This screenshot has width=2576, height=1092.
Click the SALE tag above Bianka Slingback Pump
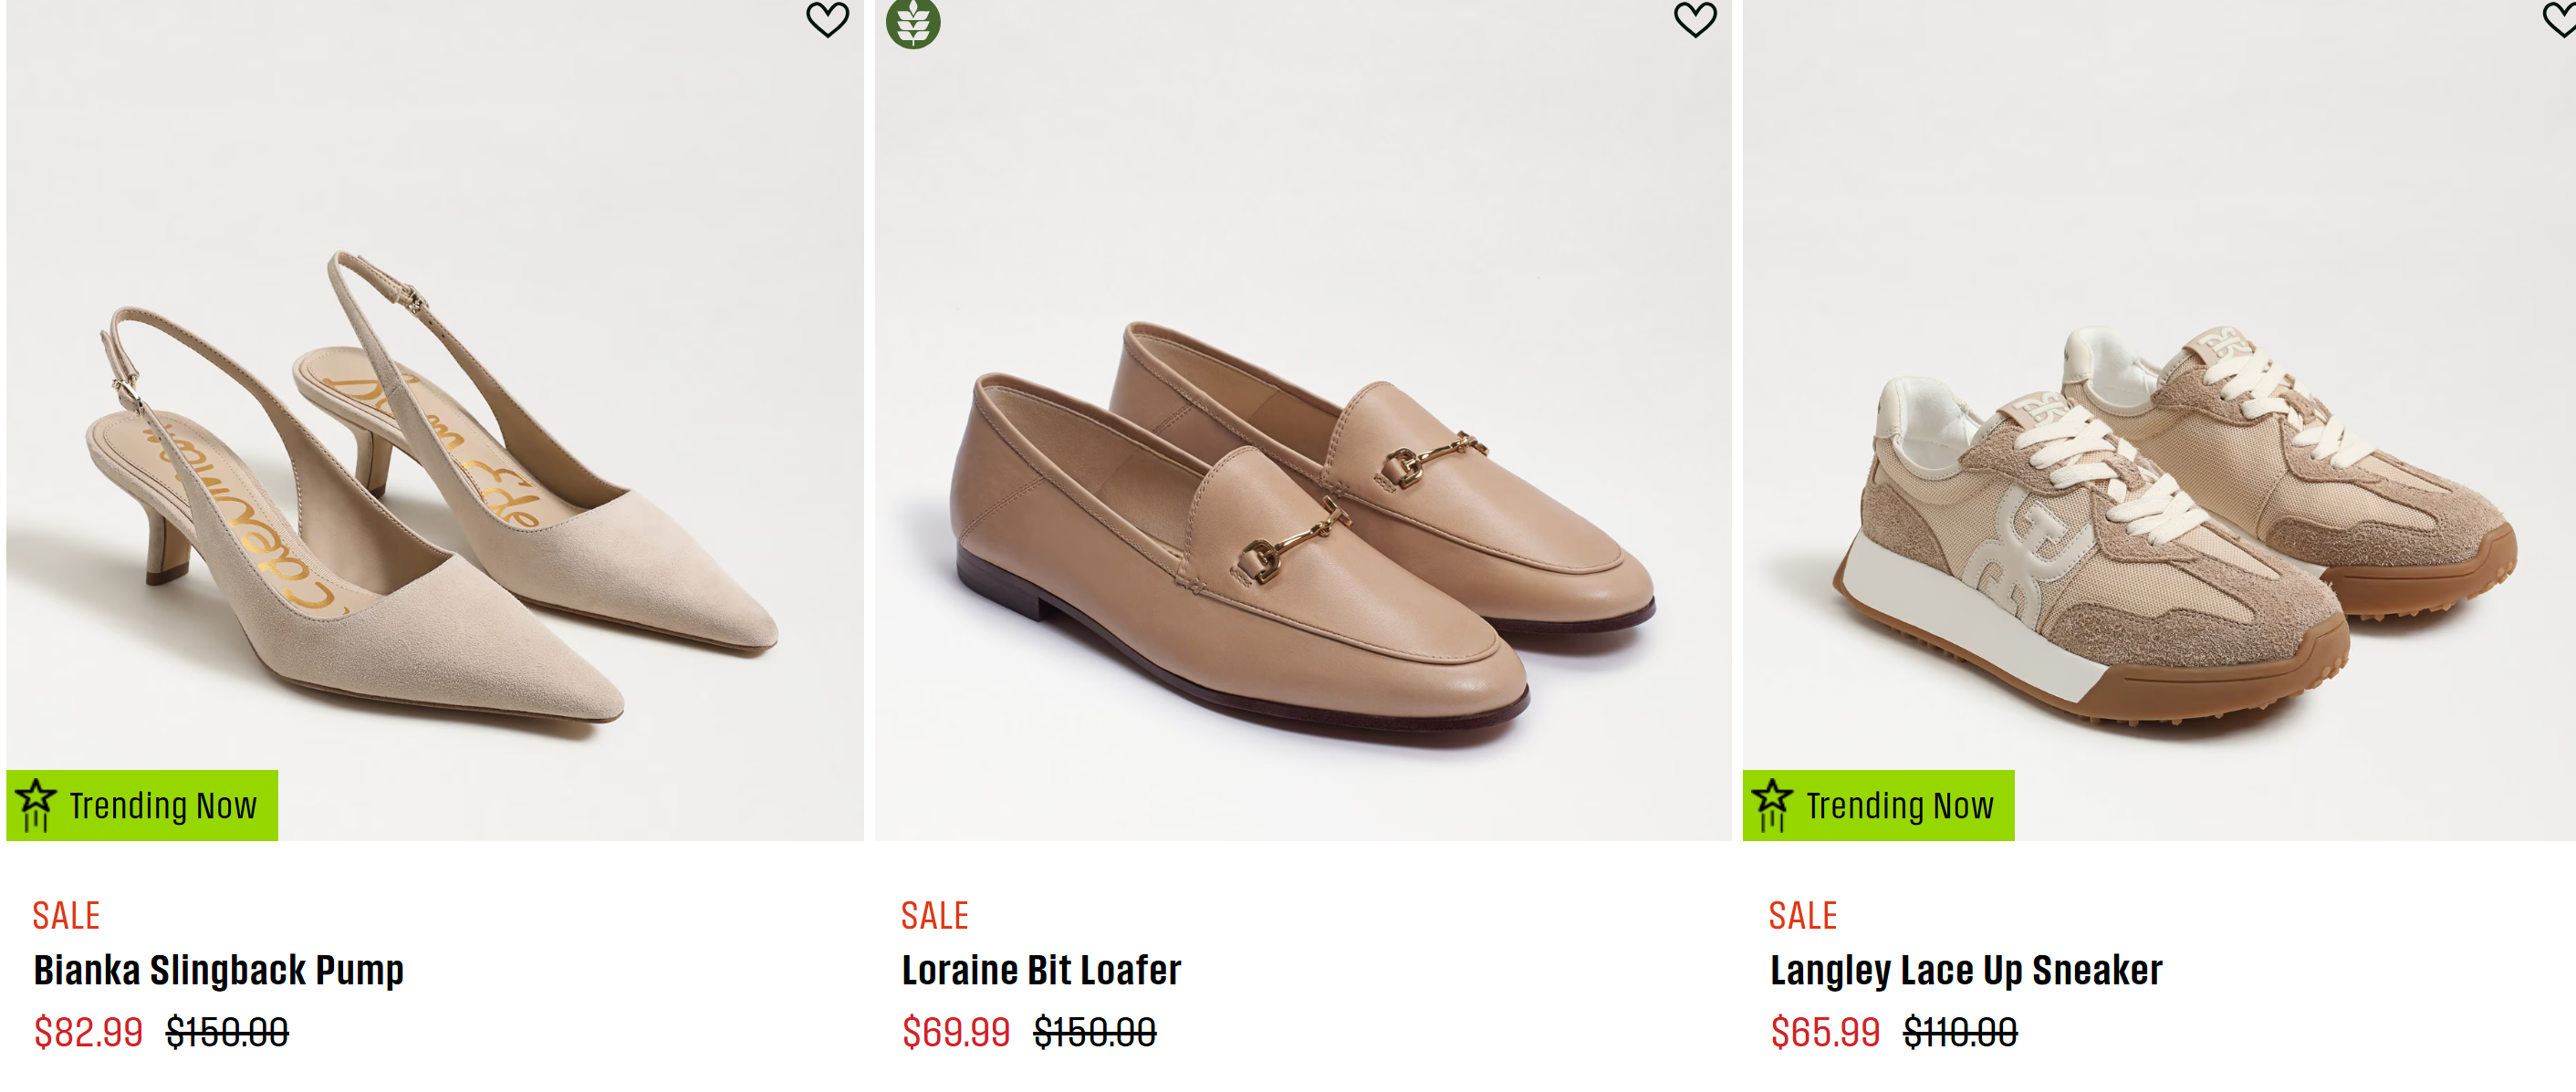tap(66, 916)
